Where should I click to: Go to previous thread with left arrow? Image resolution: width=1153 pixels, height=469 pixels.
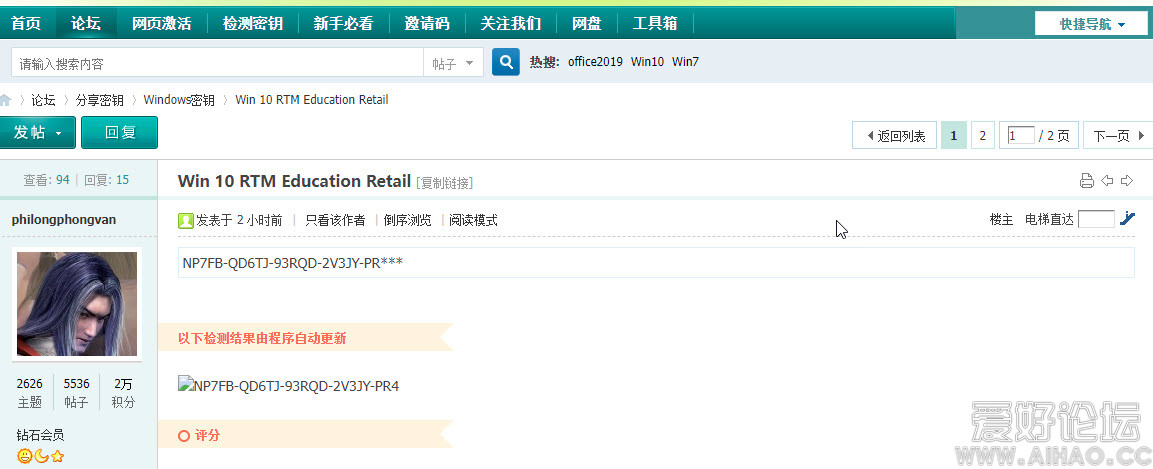tap(1107, 181)
